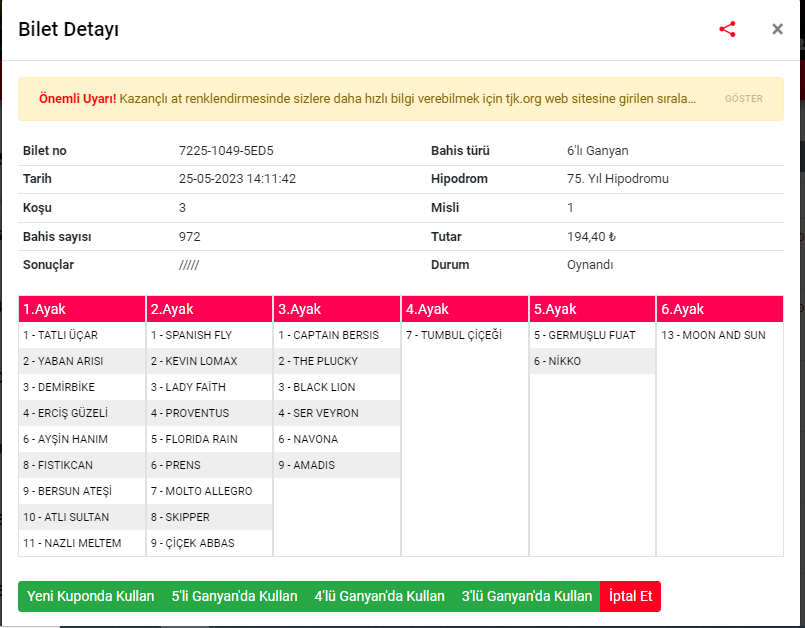Select horse 11 - NAZLI MELTEM
805x628 pixels.
tap(82, 543)
